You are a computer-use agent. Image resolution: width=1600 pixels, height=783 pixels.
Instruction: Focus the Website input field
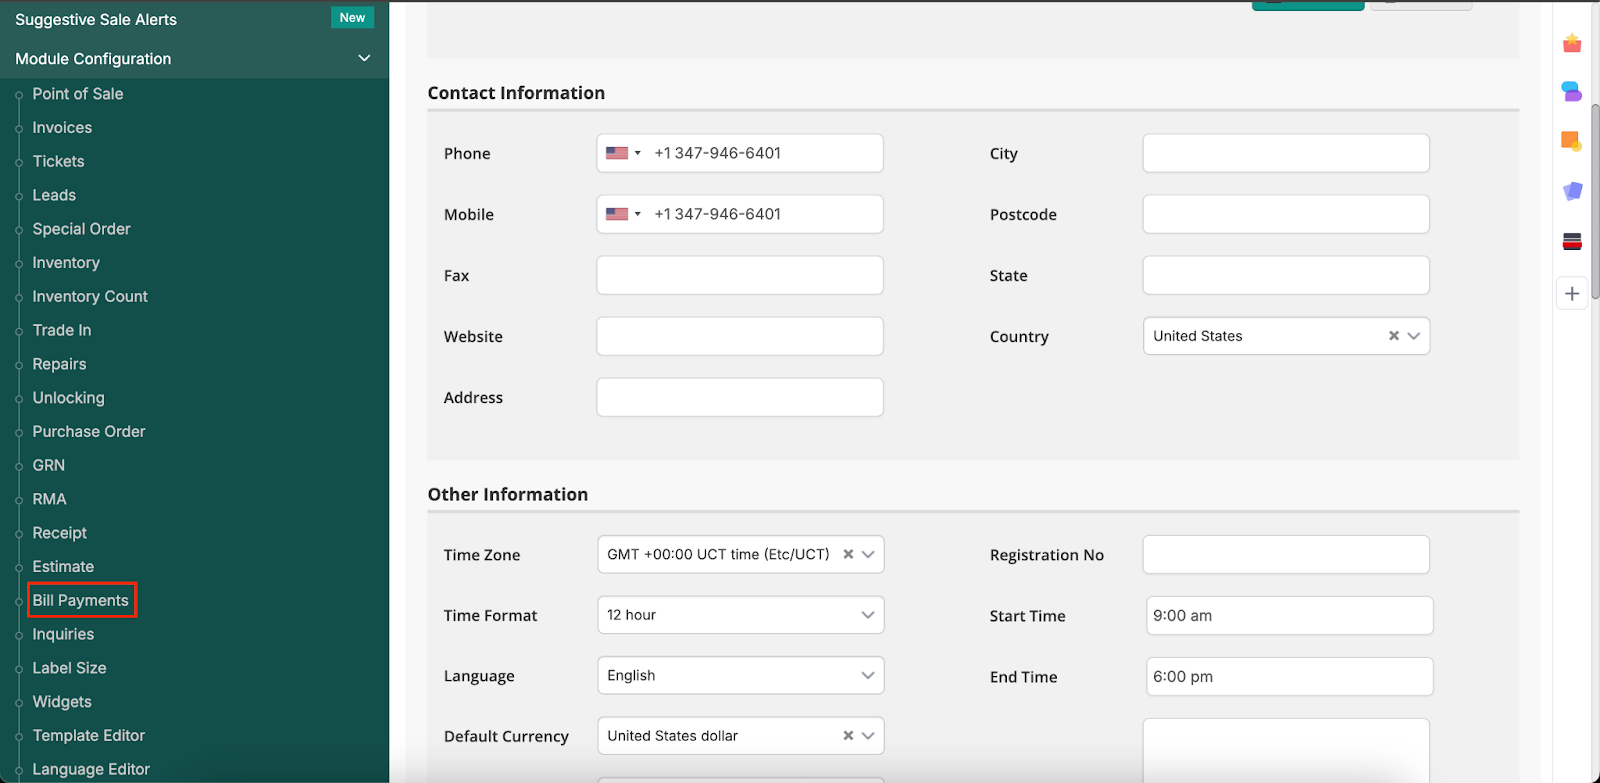(x=740, y=336)
